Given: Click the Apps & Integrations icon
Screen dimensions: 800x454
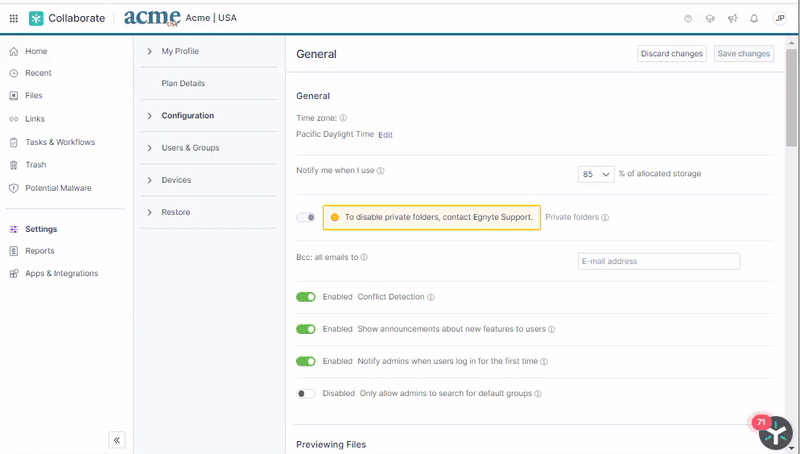Looking at the screenshot, I should (14, 273).
